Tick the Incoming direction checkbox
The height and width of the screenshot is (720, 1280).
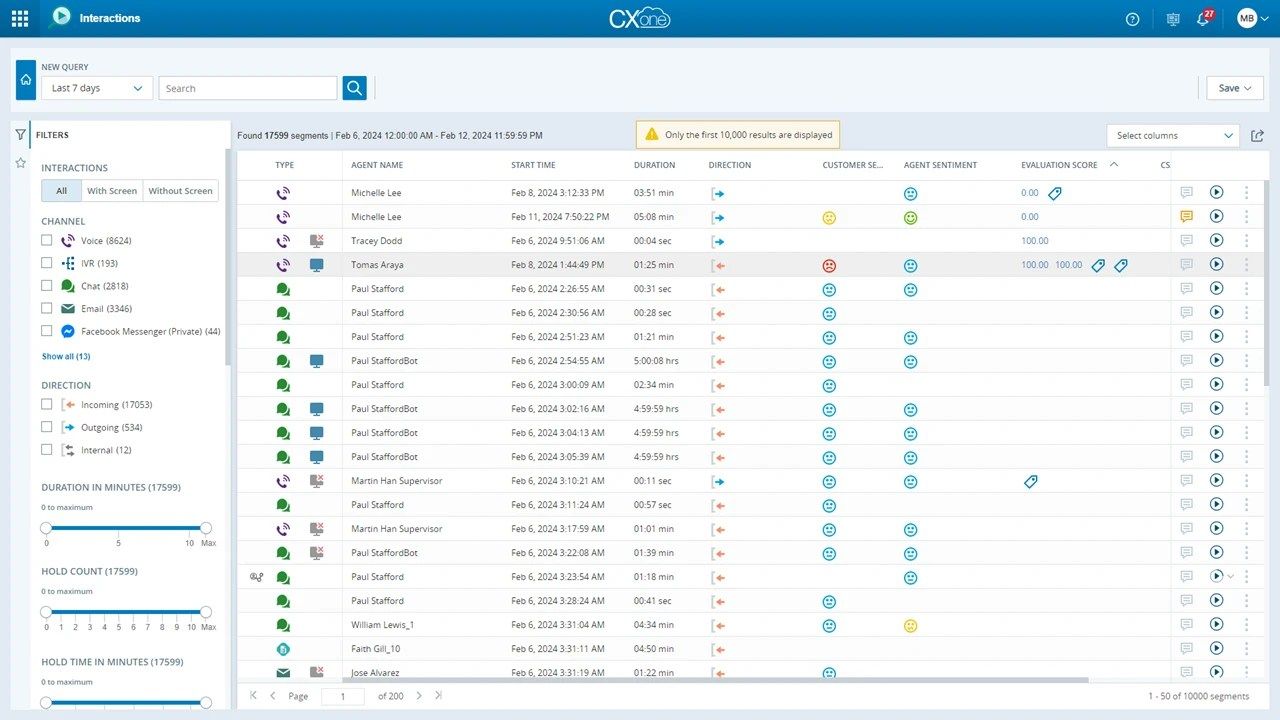(x=47, y=405)
